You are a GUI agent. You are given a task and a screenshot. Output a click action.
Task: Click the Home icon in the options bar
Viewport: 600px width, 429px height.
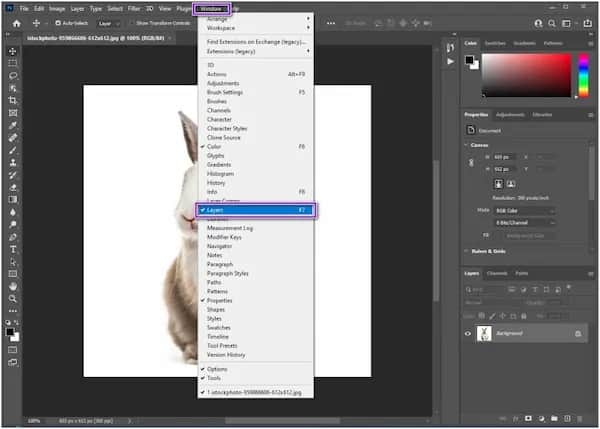[x=16, y=23]
